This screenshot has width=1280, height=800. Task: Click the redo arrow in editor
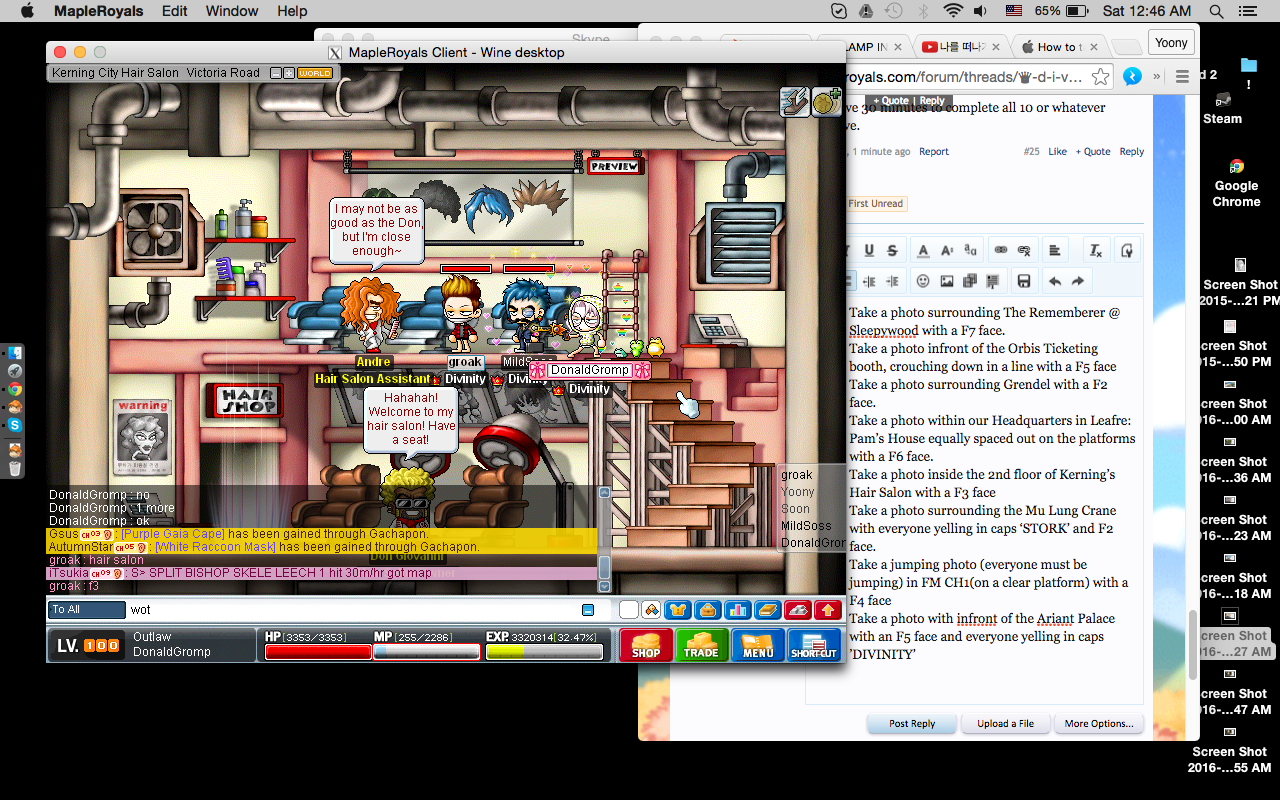1078,281
